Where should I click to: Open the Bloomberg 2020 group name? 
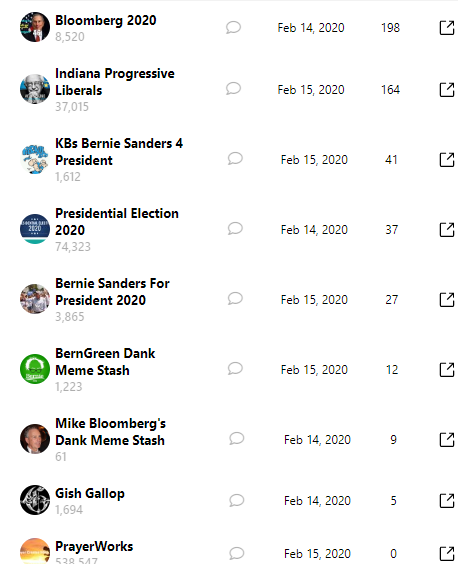click(x=106, y=21)
